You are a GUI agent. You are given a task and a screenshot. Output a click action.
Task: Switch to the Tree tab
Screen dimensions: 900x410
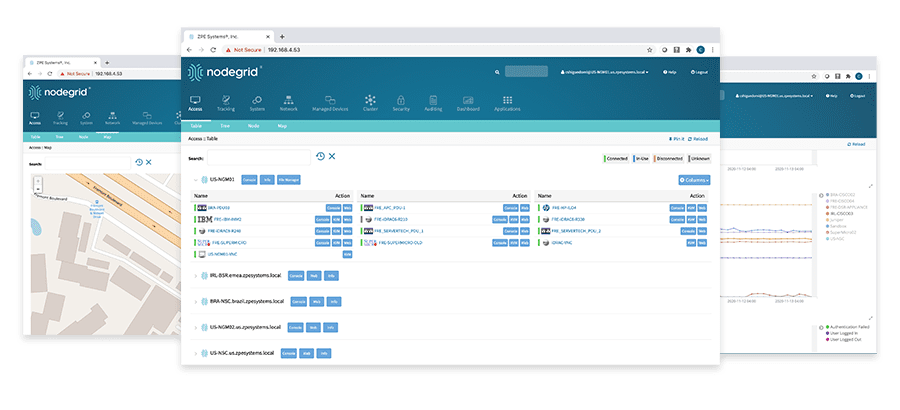coord(224,126)
